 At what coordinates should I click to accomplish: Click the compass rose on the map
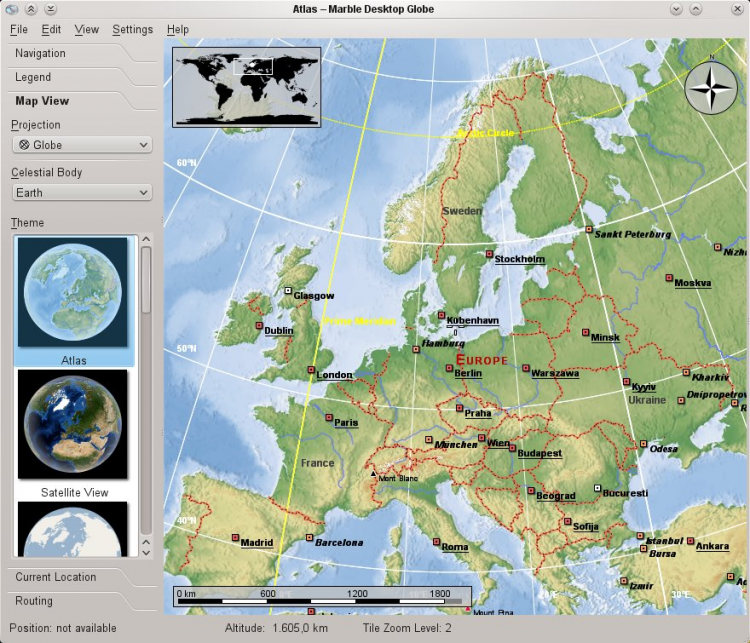[x=711, y=88]
